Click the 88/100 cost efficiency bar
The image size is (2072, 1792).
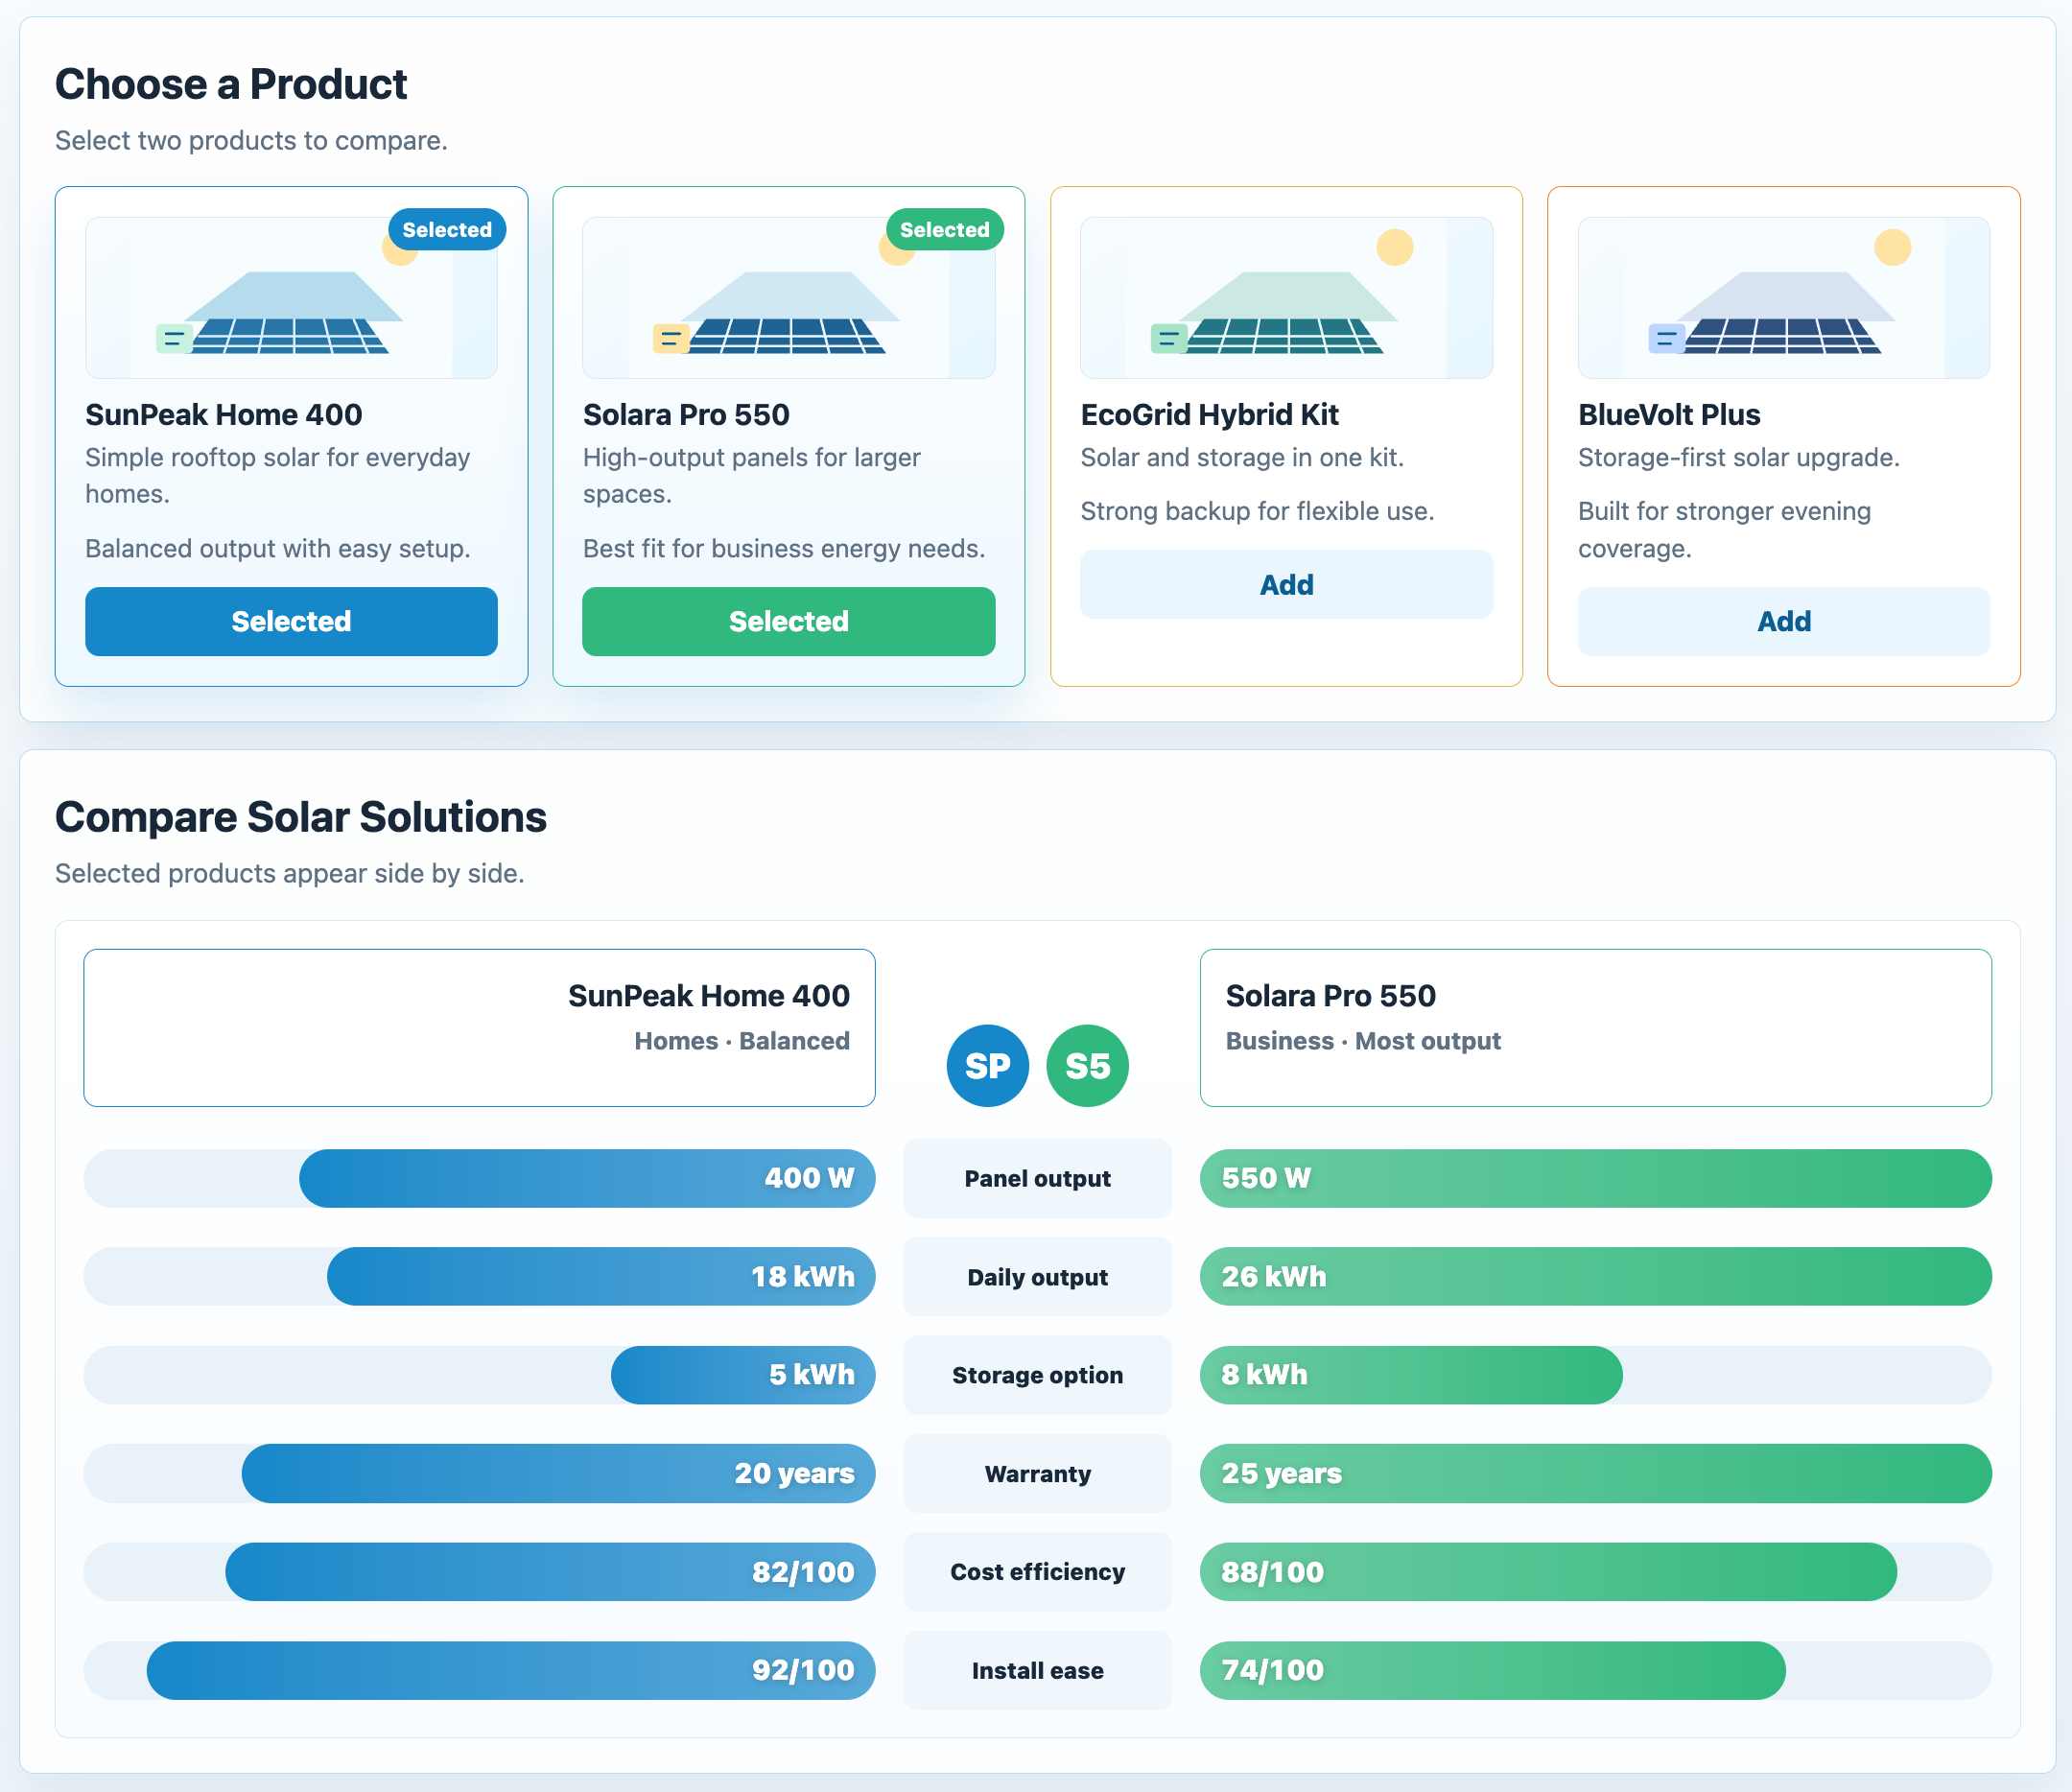pos(1548,1571)
